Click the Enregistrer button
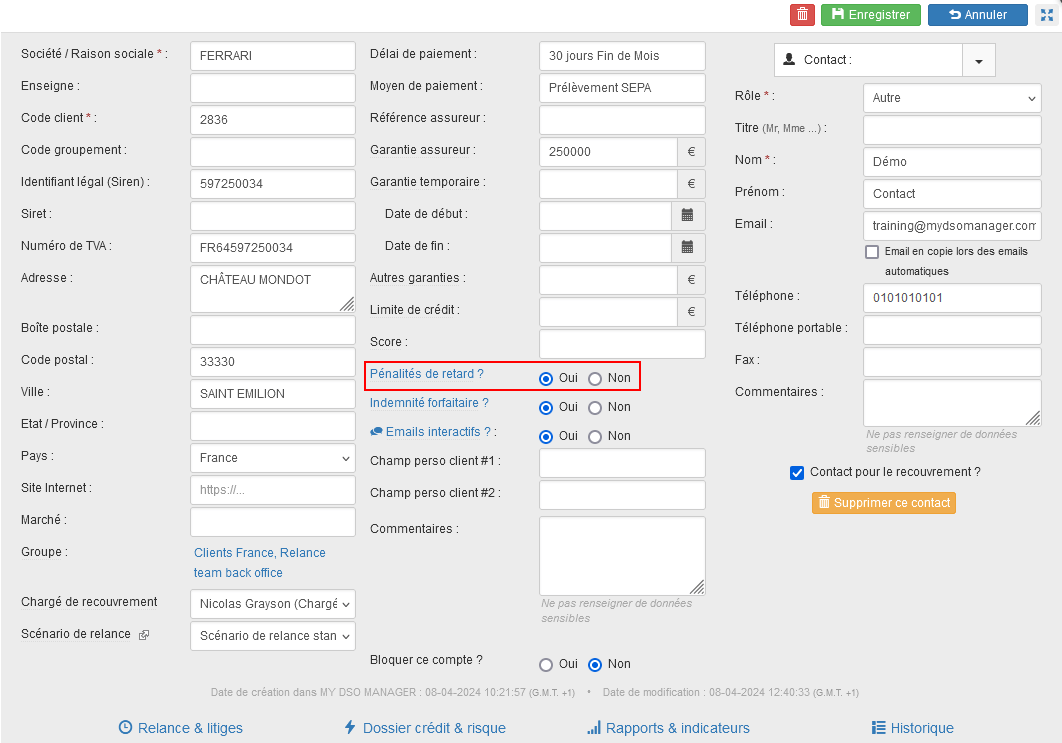Image resolution: width=1062 pixels, height=743 pixels. coord(870,14)
